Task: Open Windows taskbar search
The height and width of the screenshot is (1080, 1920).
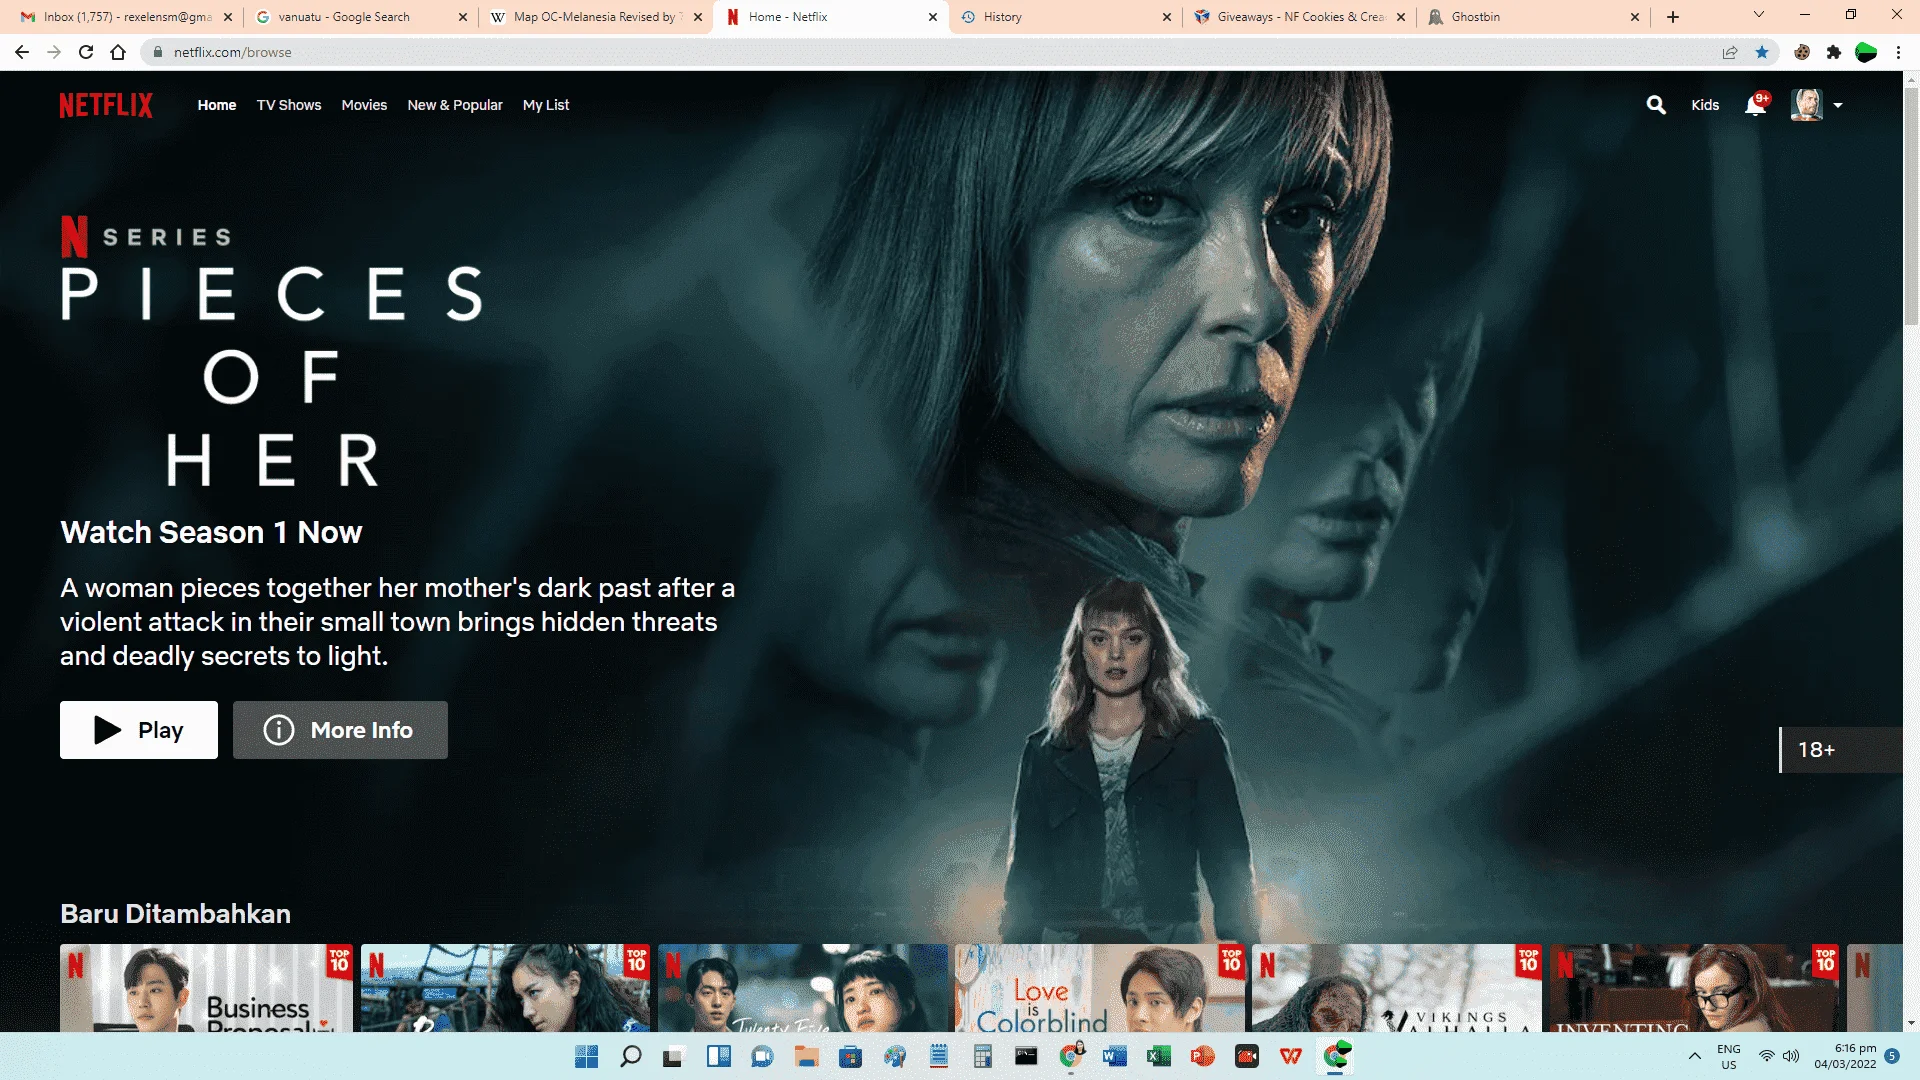Action: (630, 1056)
